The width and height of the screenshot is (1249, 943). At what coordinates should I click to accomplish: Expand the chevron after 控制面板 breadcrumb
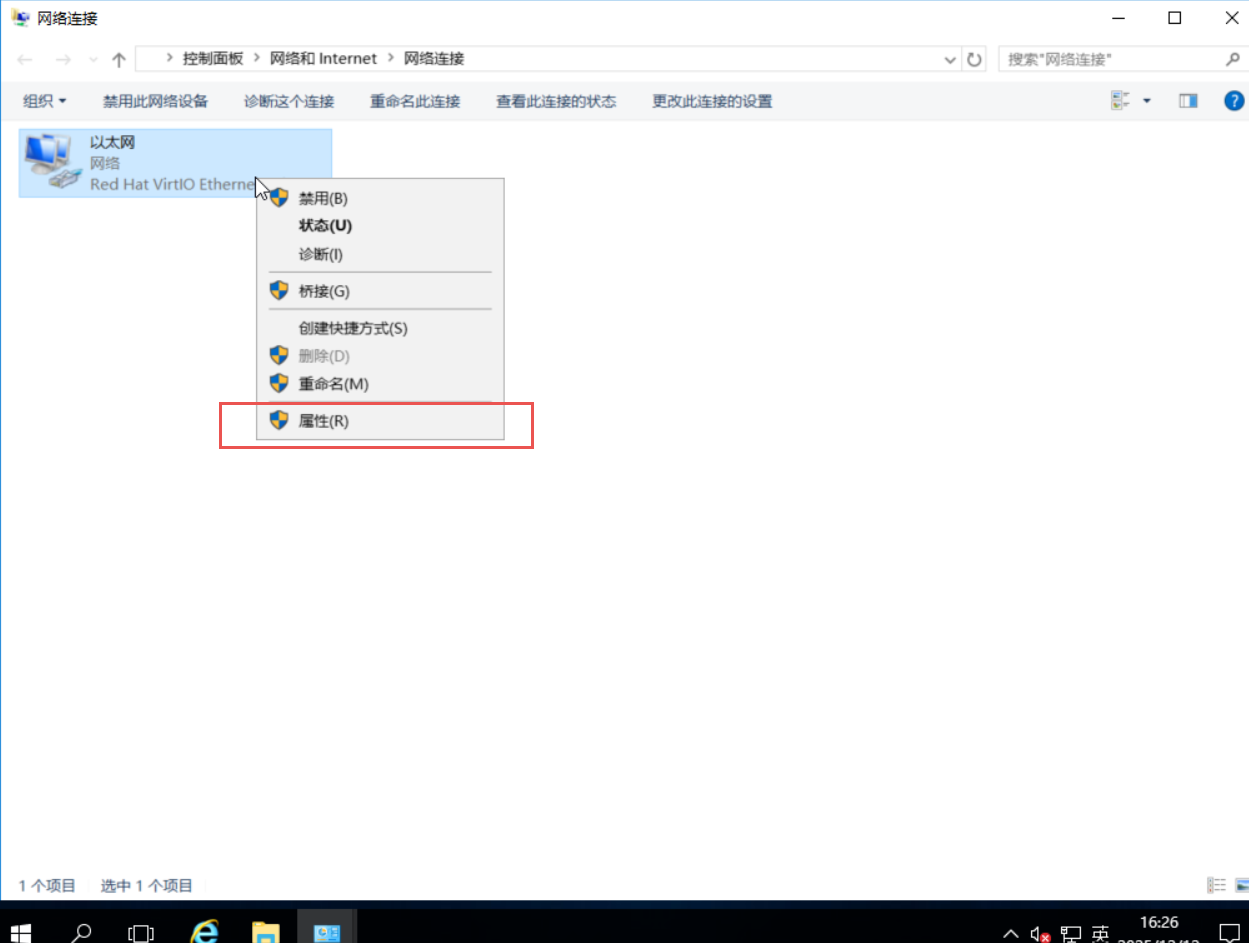click(257, 59)
